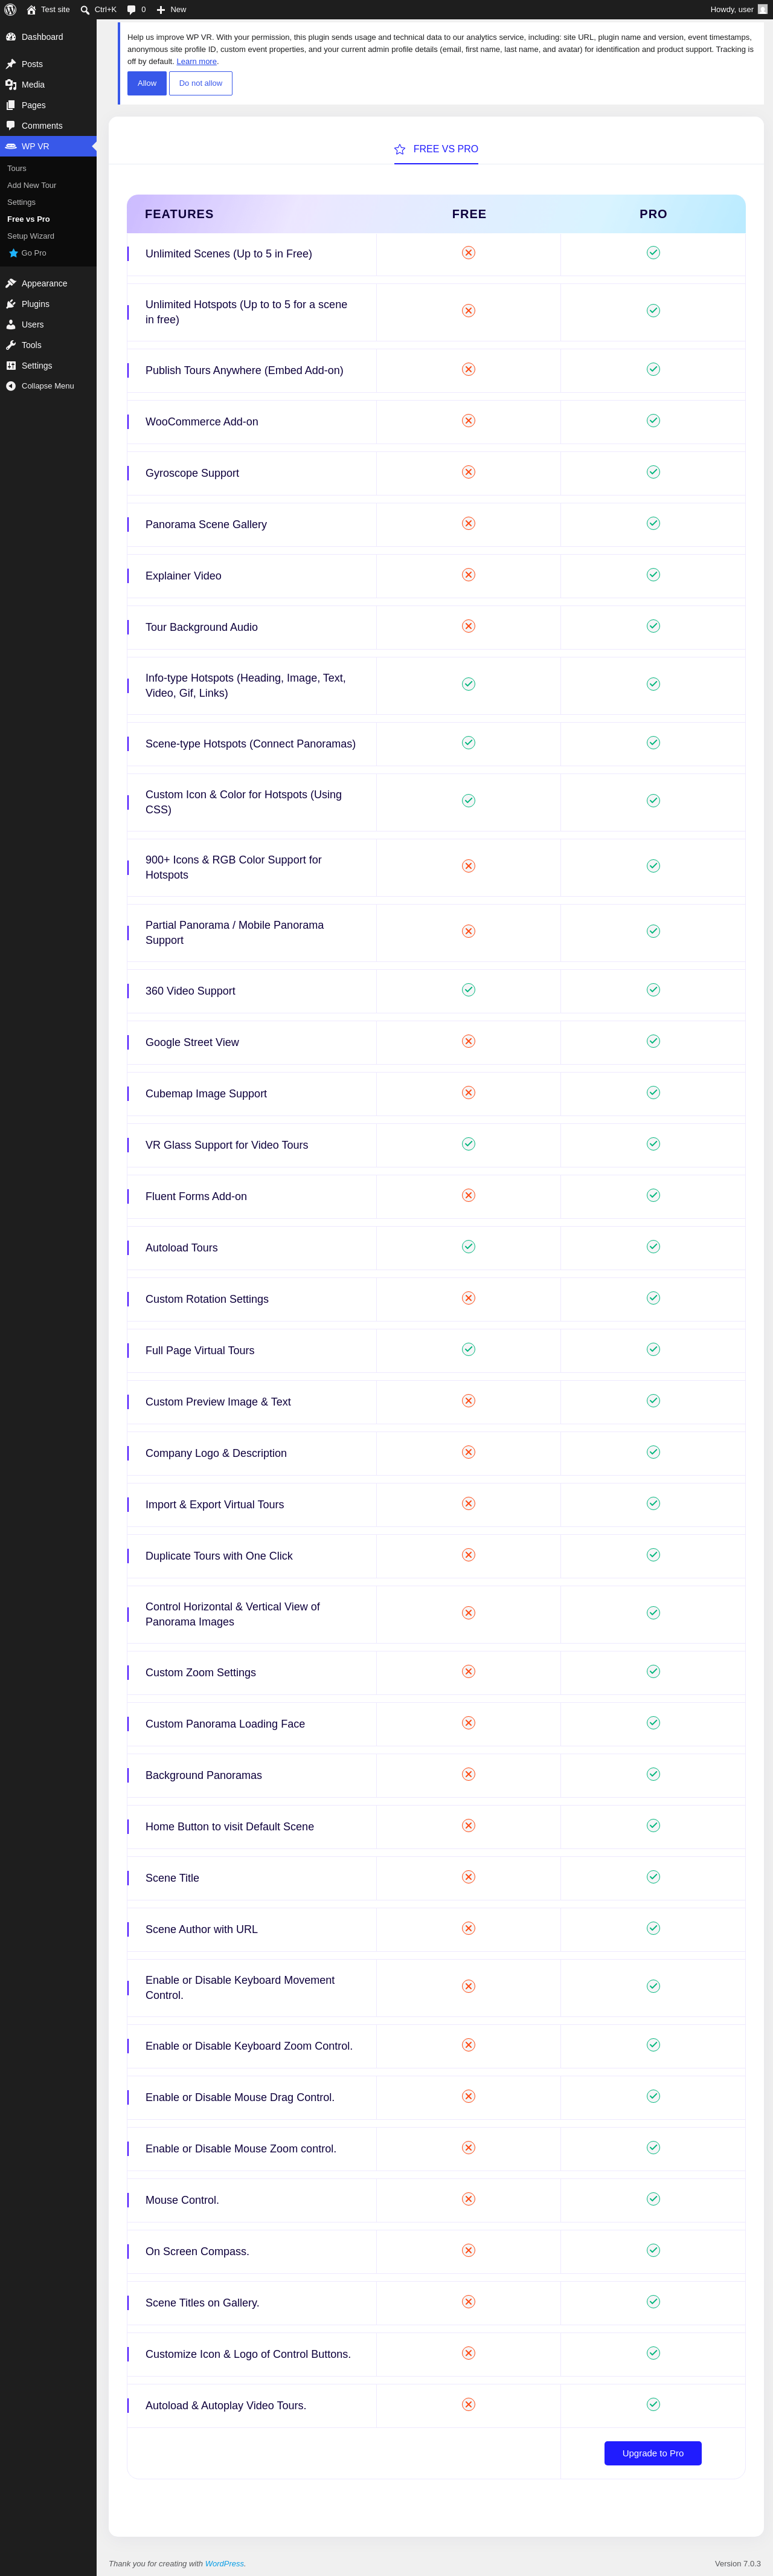Follow the Learn more link
The image size is (773, 2576).
(197, 61)
